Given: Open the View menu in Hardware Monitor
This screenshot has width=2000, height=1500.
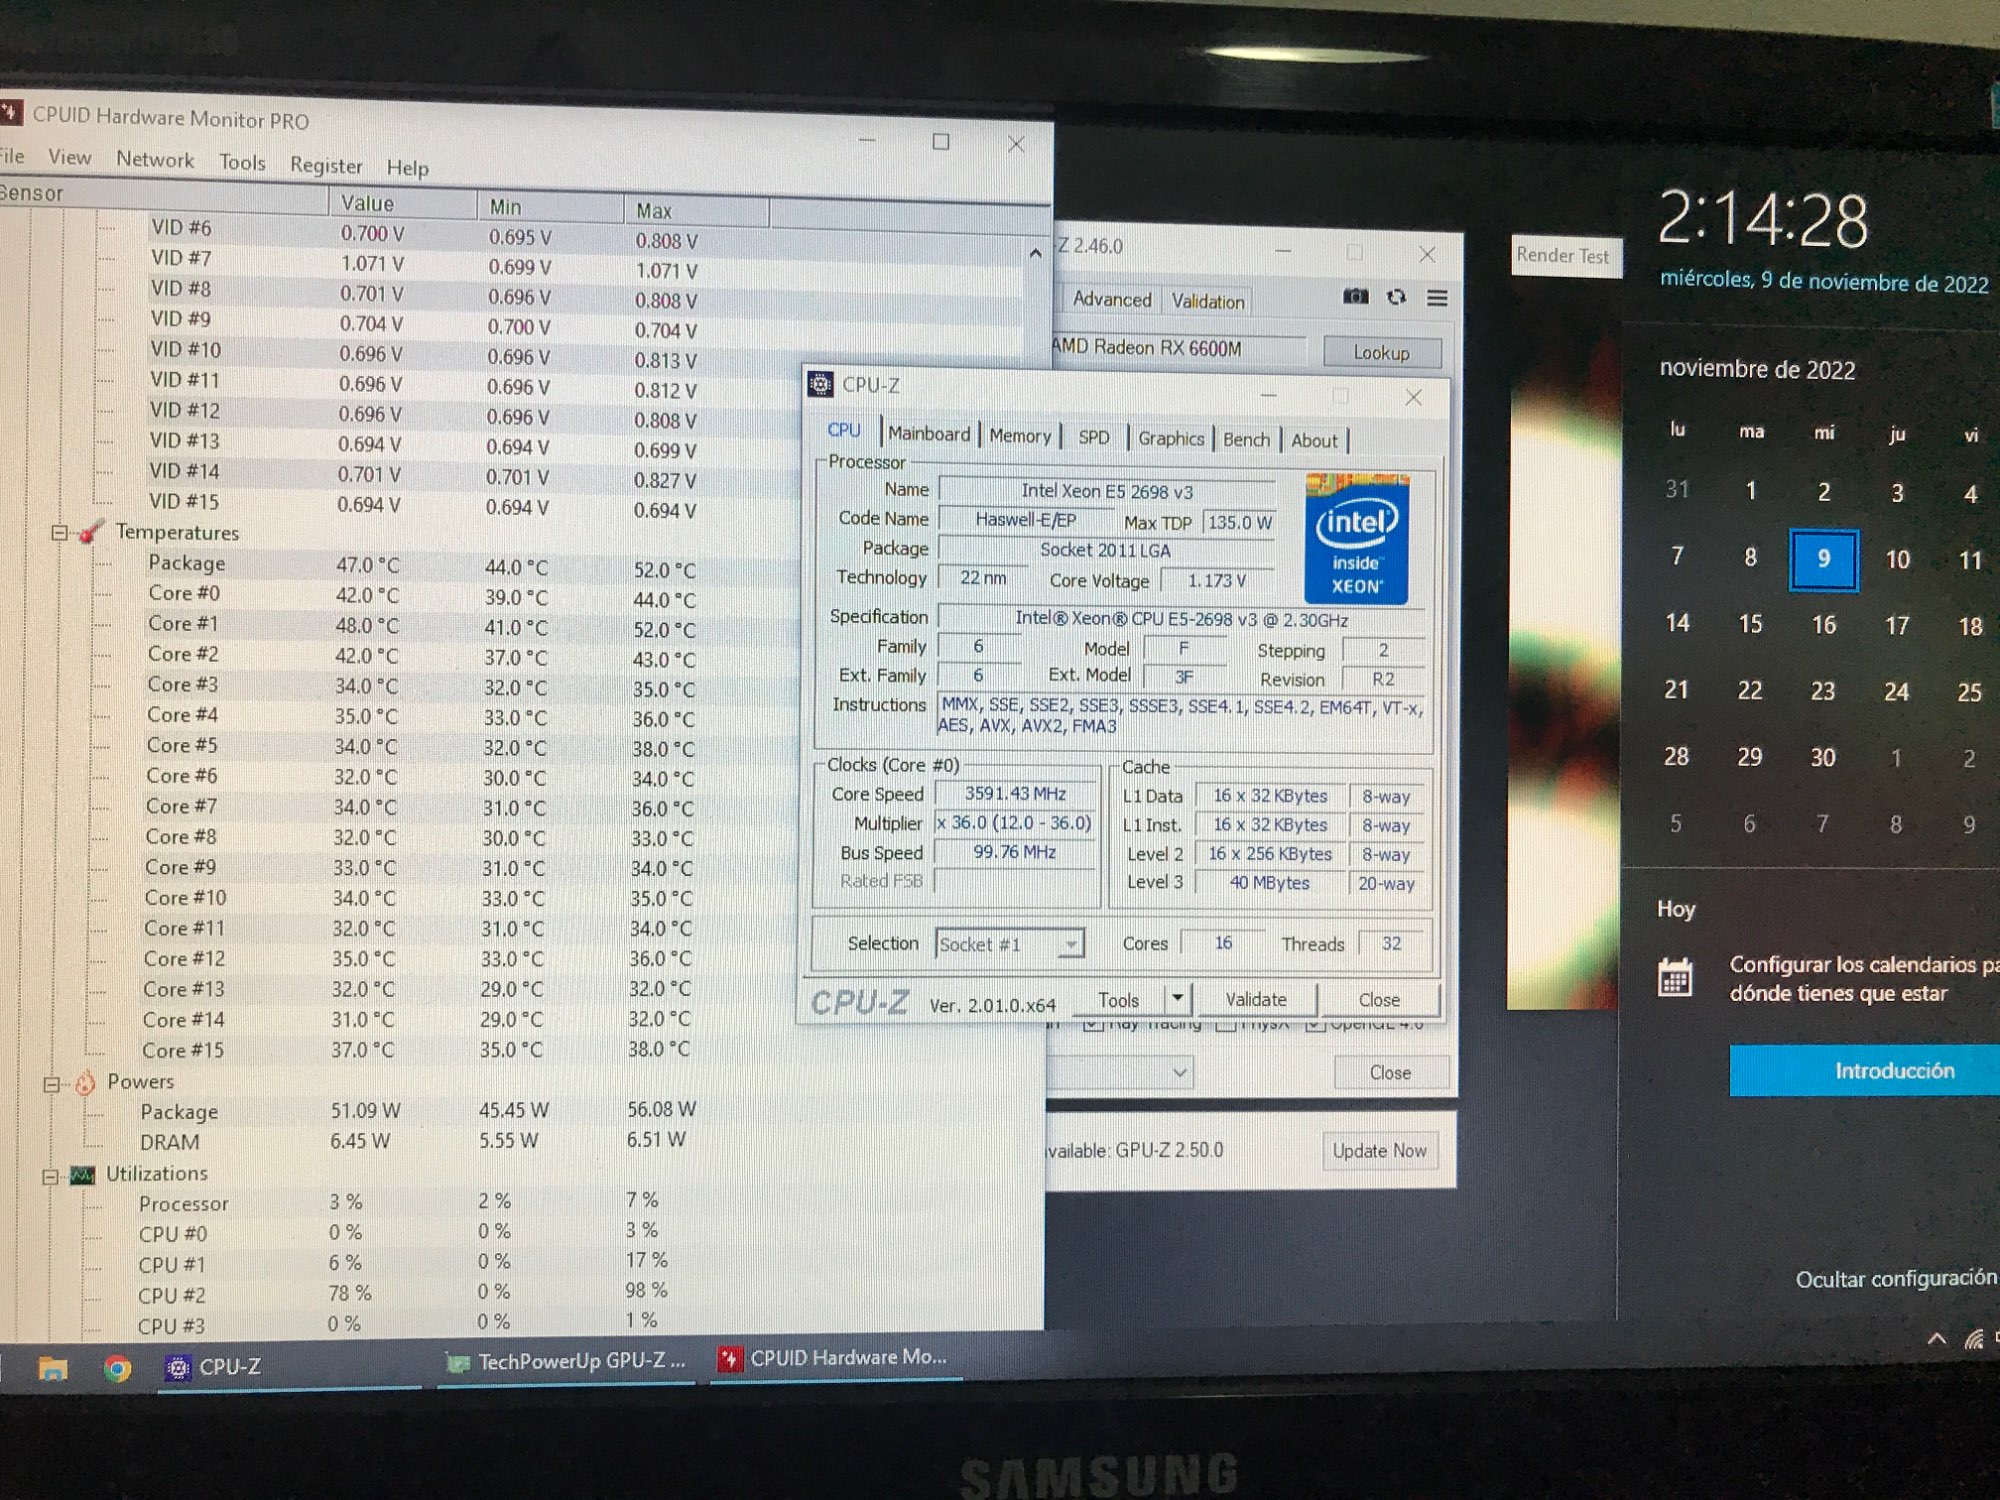Looking at the screenshot, I should (x=69, y=157).
